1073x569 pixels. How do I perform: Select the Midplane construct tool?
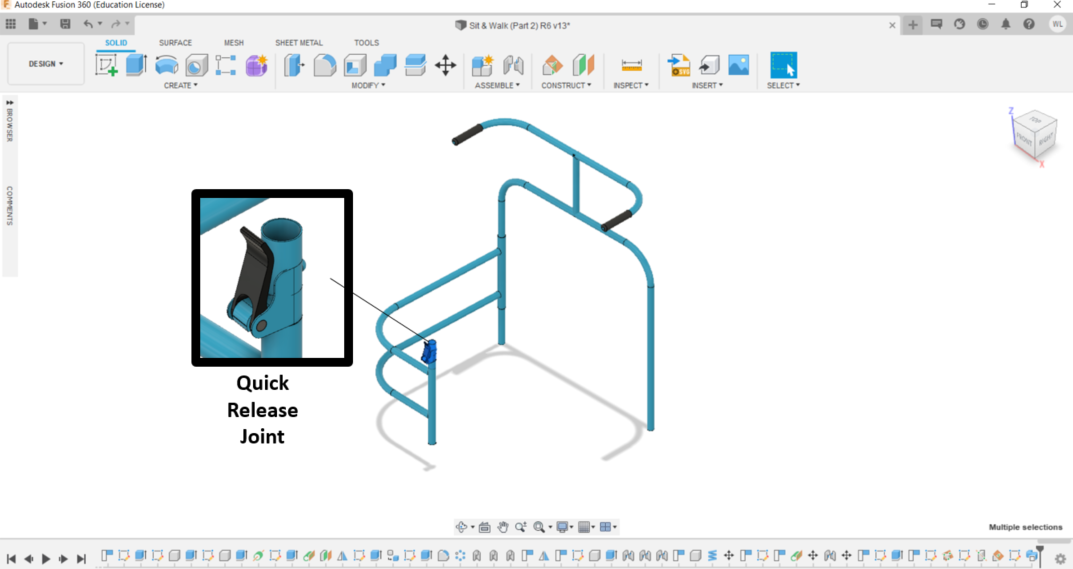point(583,65)
